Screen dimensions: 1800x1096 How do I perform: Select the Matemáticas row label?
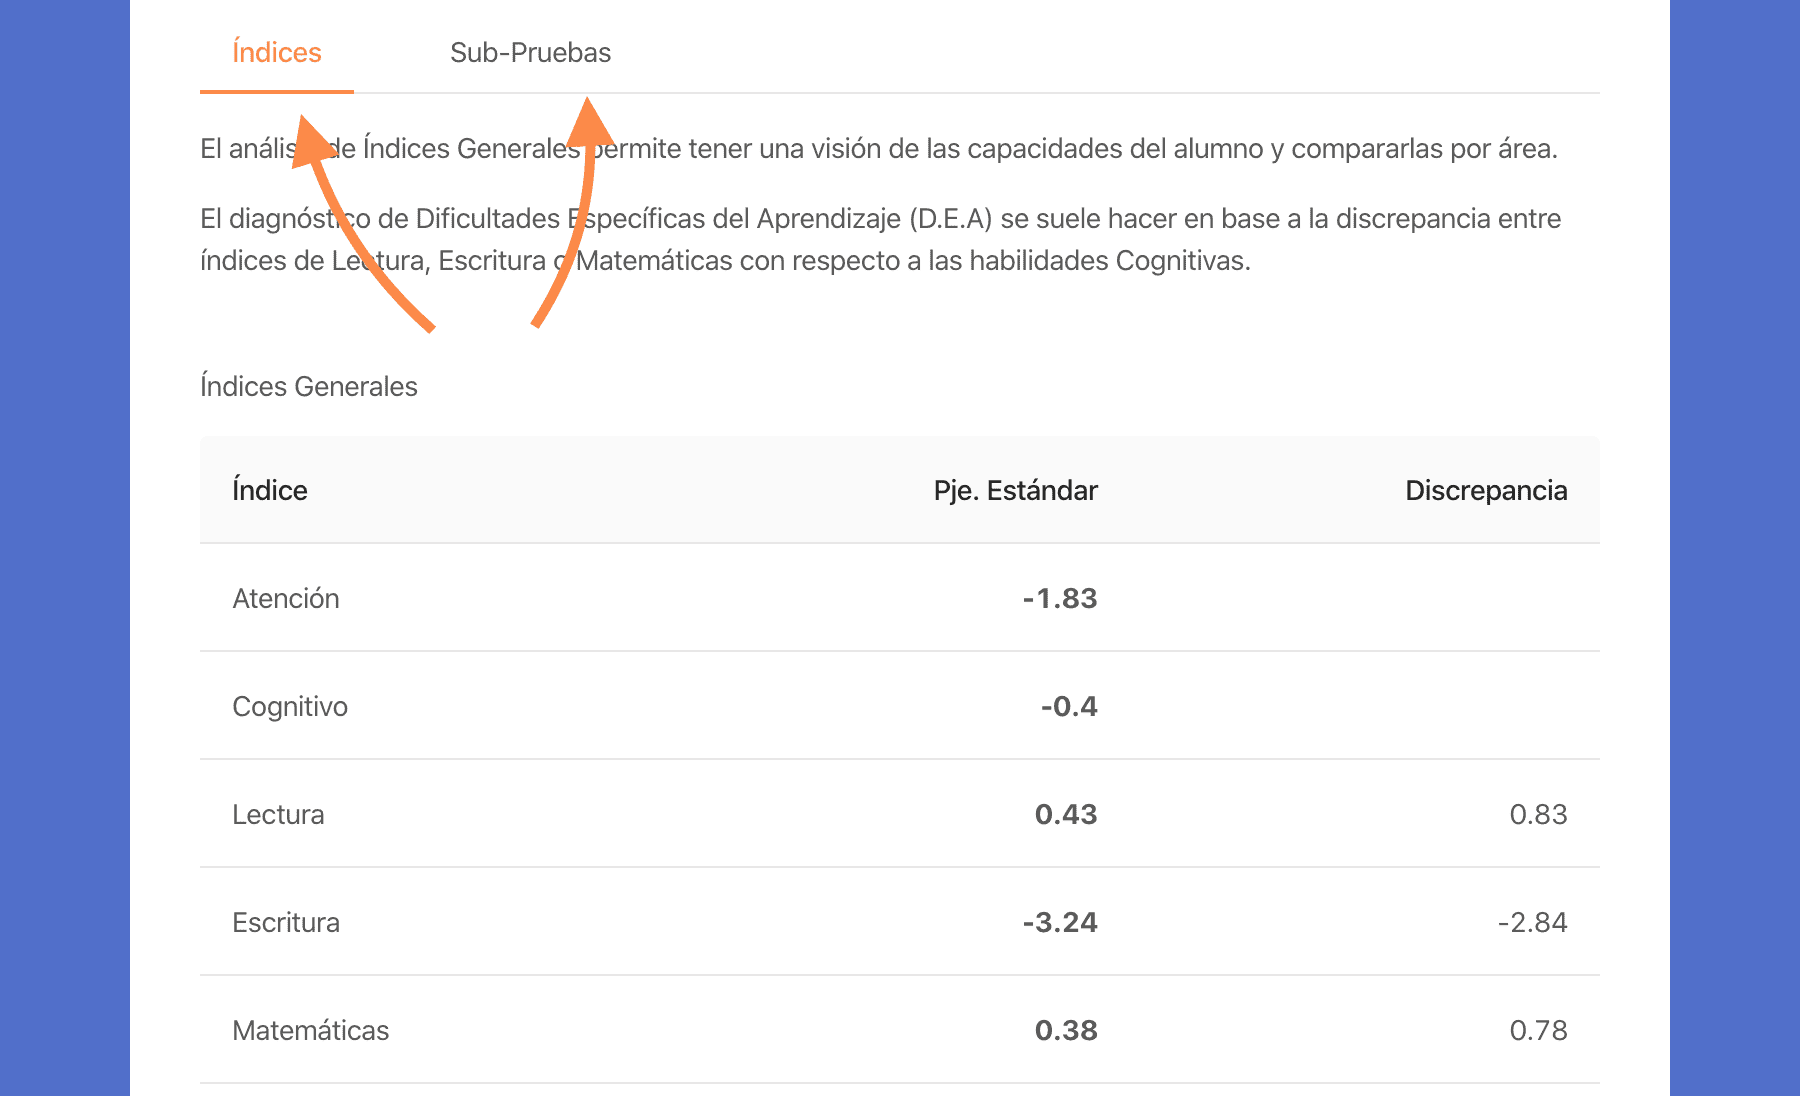click(310, 1030)
